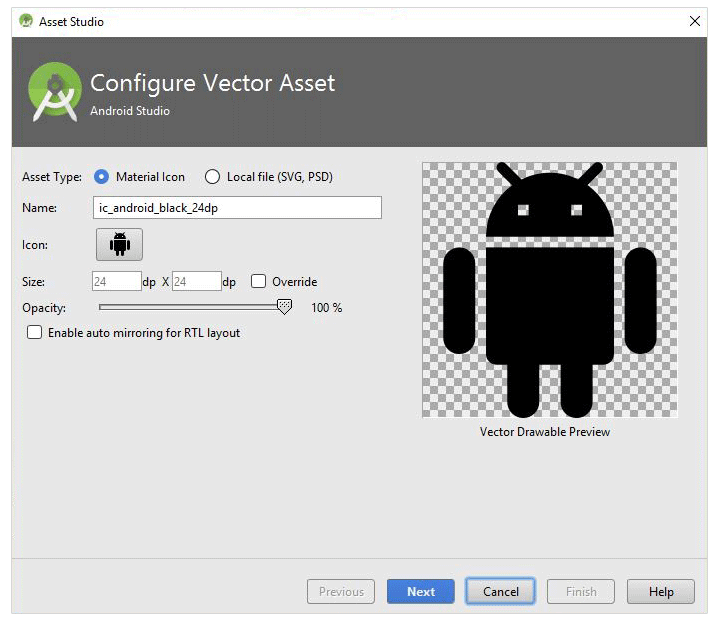This screenshot has height=618, width=720.
Task: Click the Asset Type label
Action: coord(52,177)
